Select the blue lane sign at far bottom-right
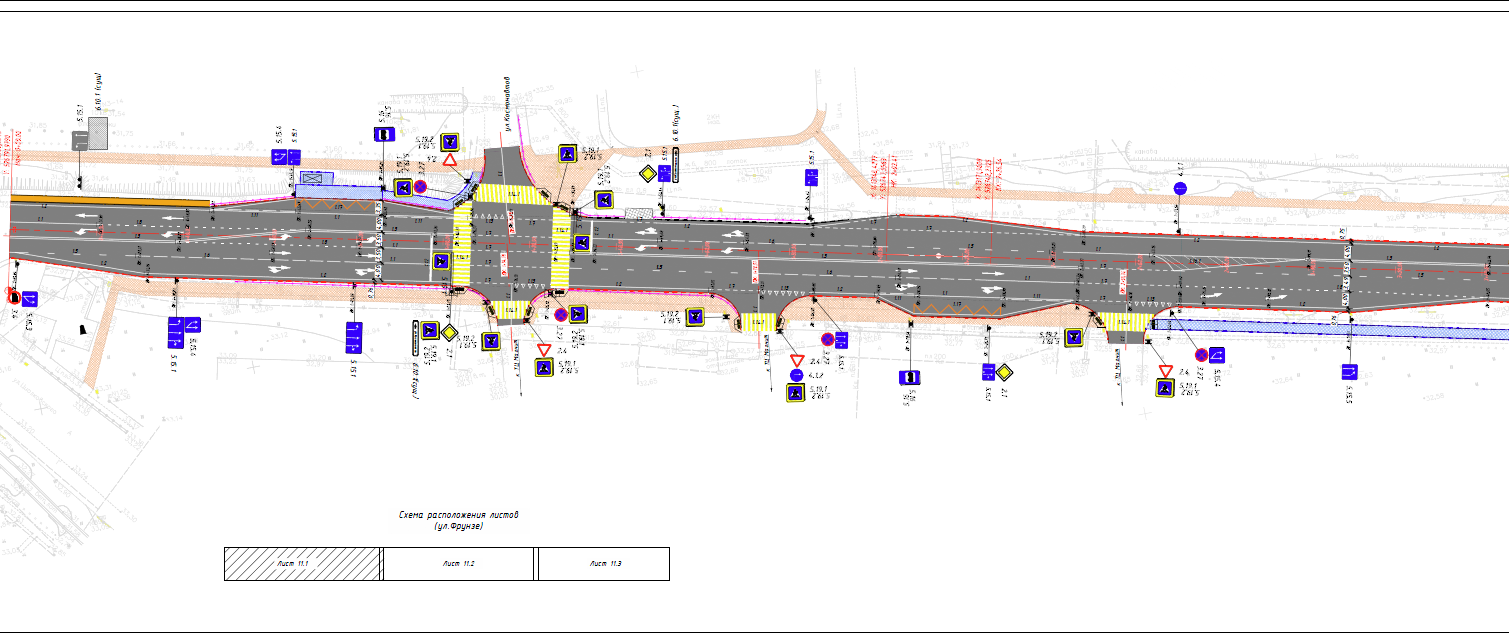The height and width of the screenshot is (642, 1509). (1349, 372)
